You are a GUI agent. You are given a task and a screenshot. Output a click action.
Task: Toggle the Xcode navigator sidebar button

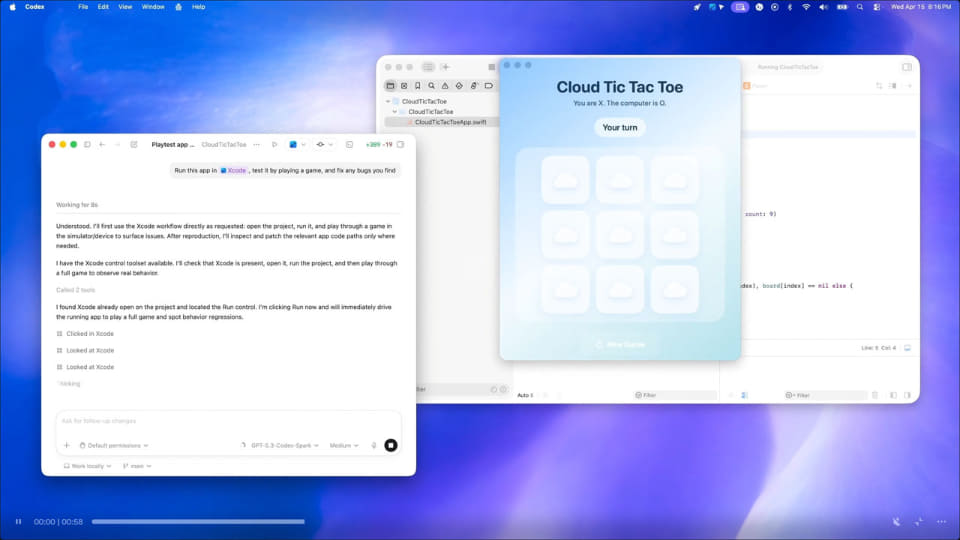[428, 67]
